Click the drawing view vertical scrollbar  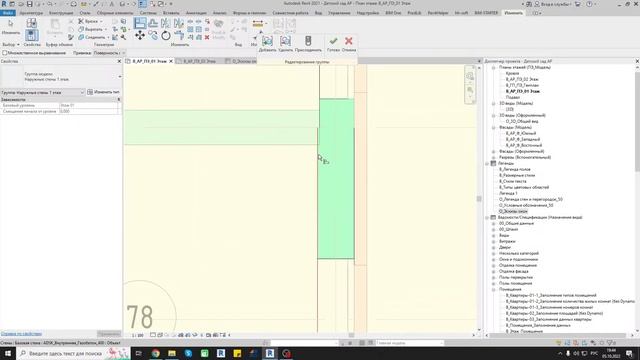(x=479, y=199)
